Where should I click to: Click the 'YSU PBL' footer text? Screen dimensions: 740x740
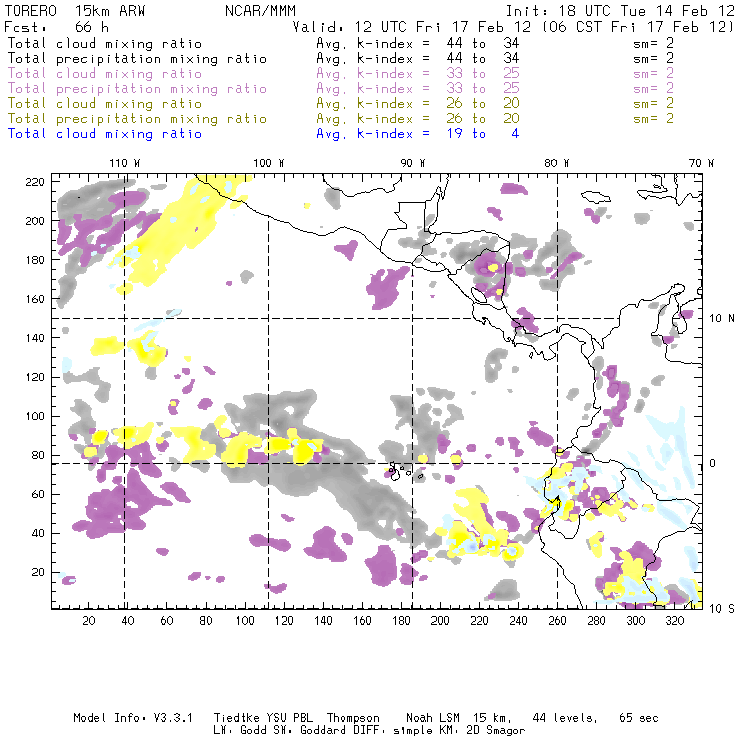tap(290, 718)
